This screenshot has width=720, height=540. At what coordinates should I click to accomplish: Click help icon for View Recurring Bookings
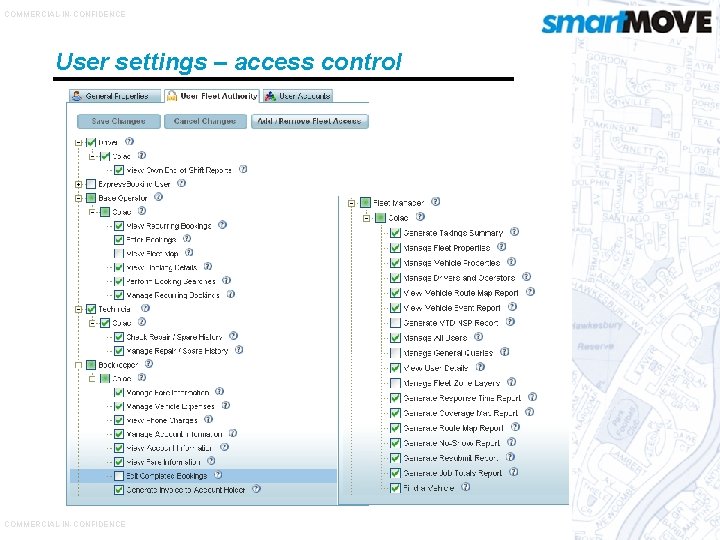coord(222,225)
